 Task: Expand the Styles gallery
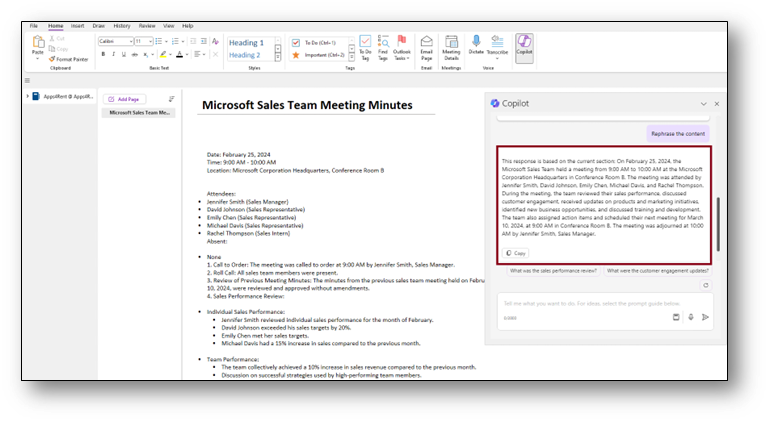pos(277,58)
